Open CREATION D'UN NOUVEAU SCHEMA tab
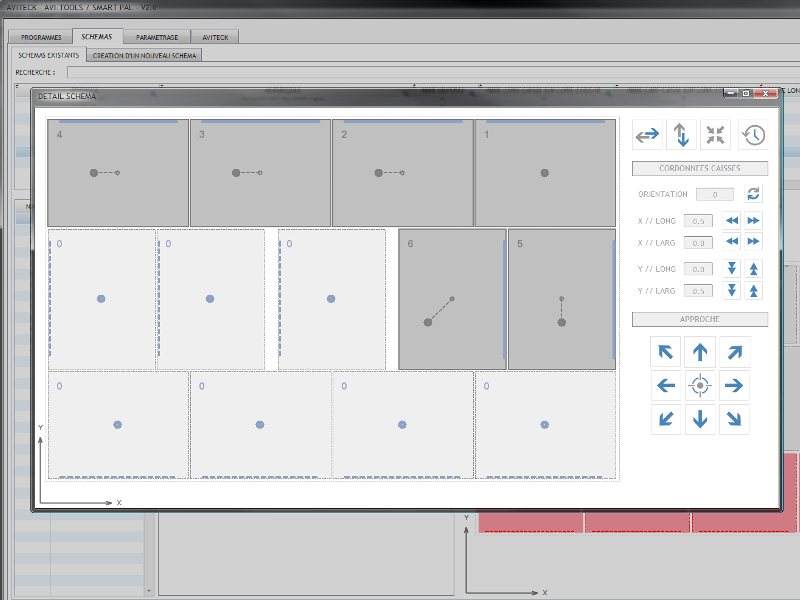Image resolution: width=800 pixels, height=600 pixels. click(x=145, y=55)
